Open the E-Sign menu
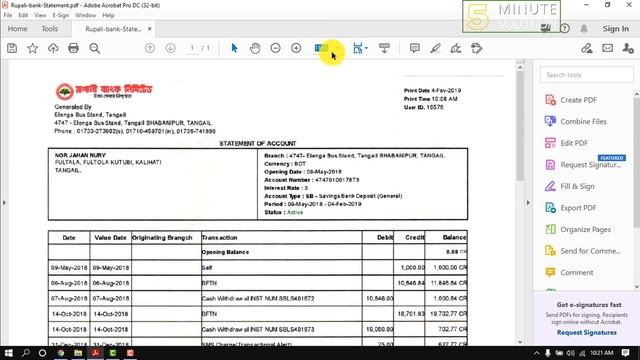640x360 pixels. pos(60,15)
